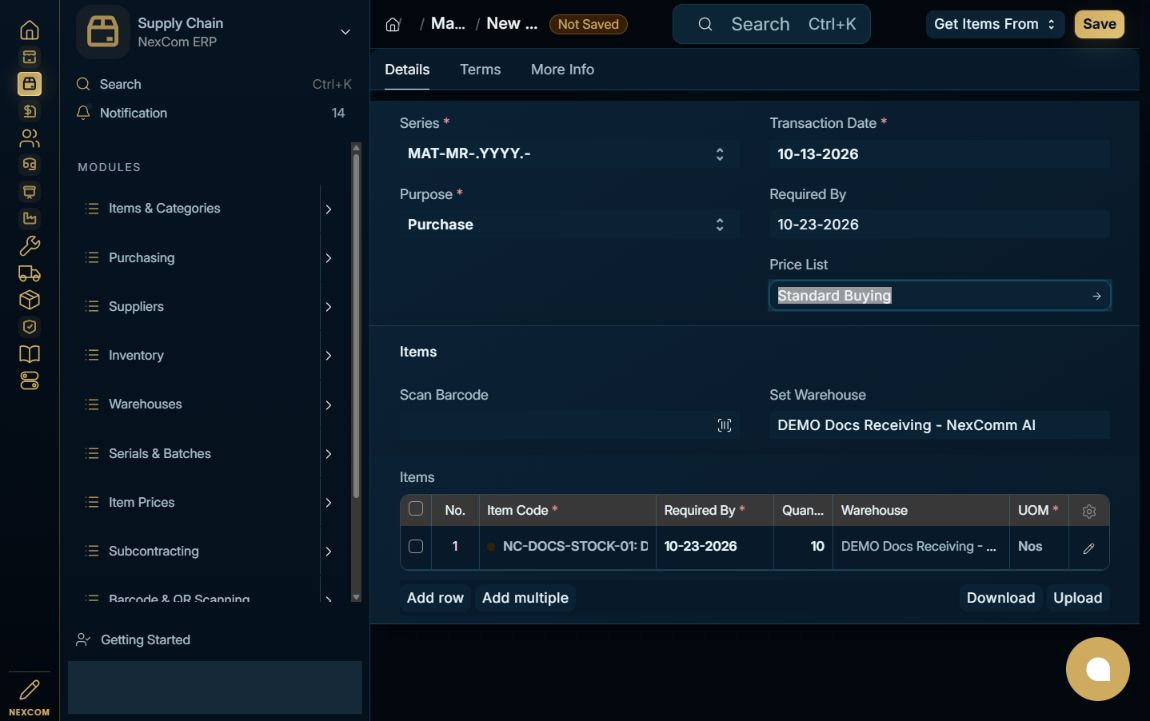Click the Not Saved status badge

[588, 24]
